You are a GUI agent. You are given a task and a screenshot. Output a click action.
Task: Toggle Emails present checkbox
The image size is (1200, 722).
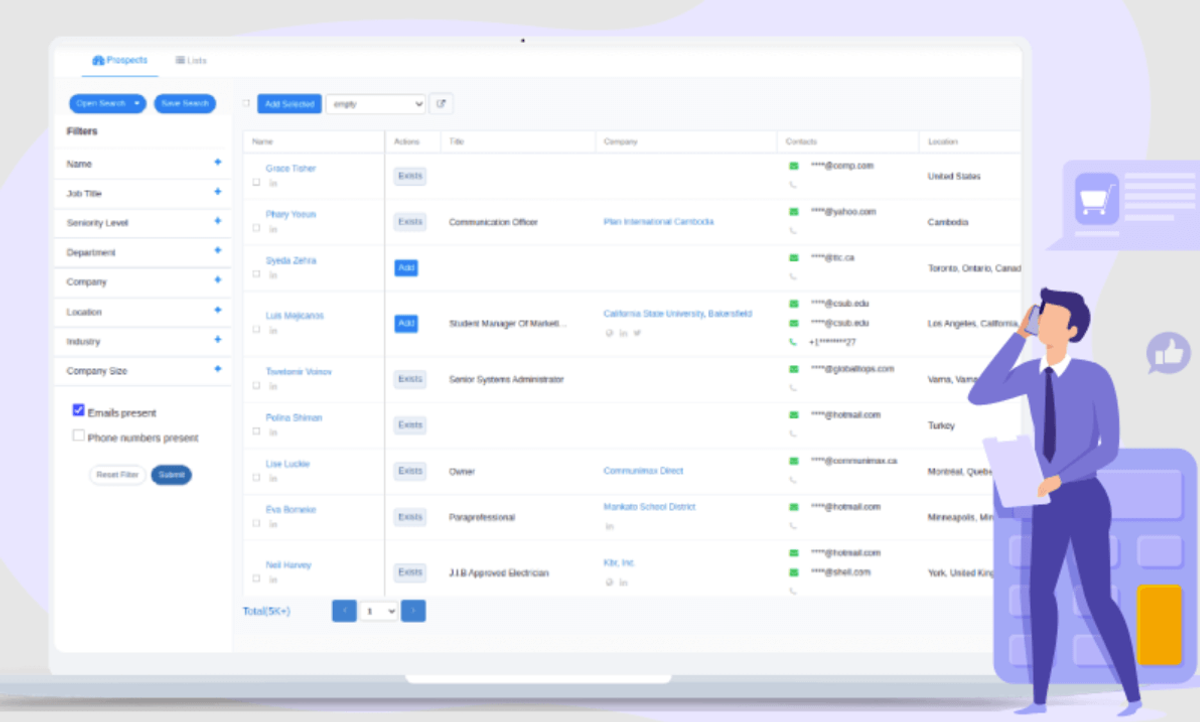(x=79, y=410)
